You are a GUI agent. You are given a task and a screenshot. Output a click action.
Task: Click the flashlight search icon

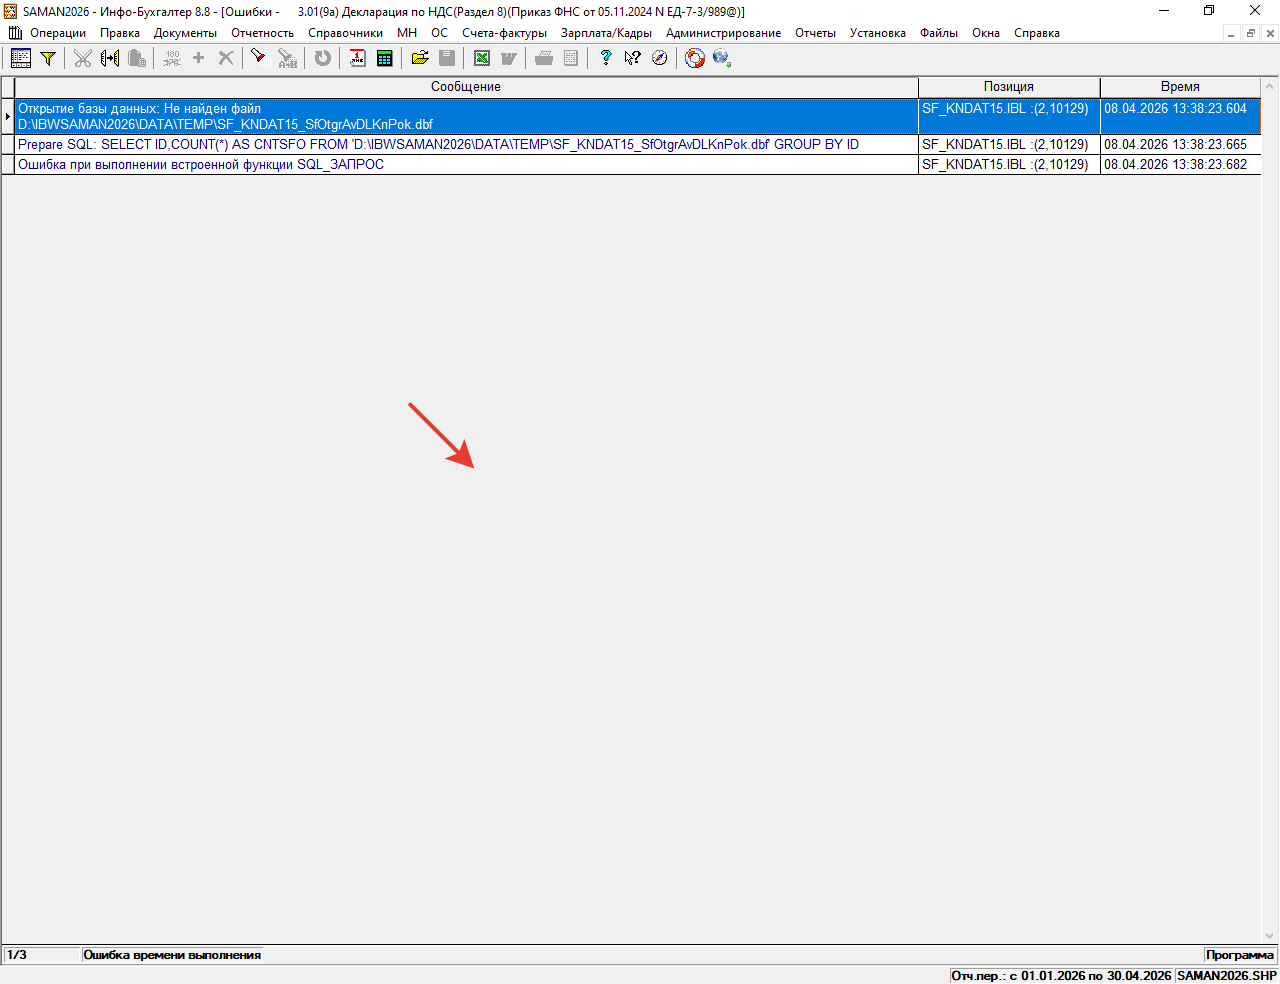[x=258, y=58]
